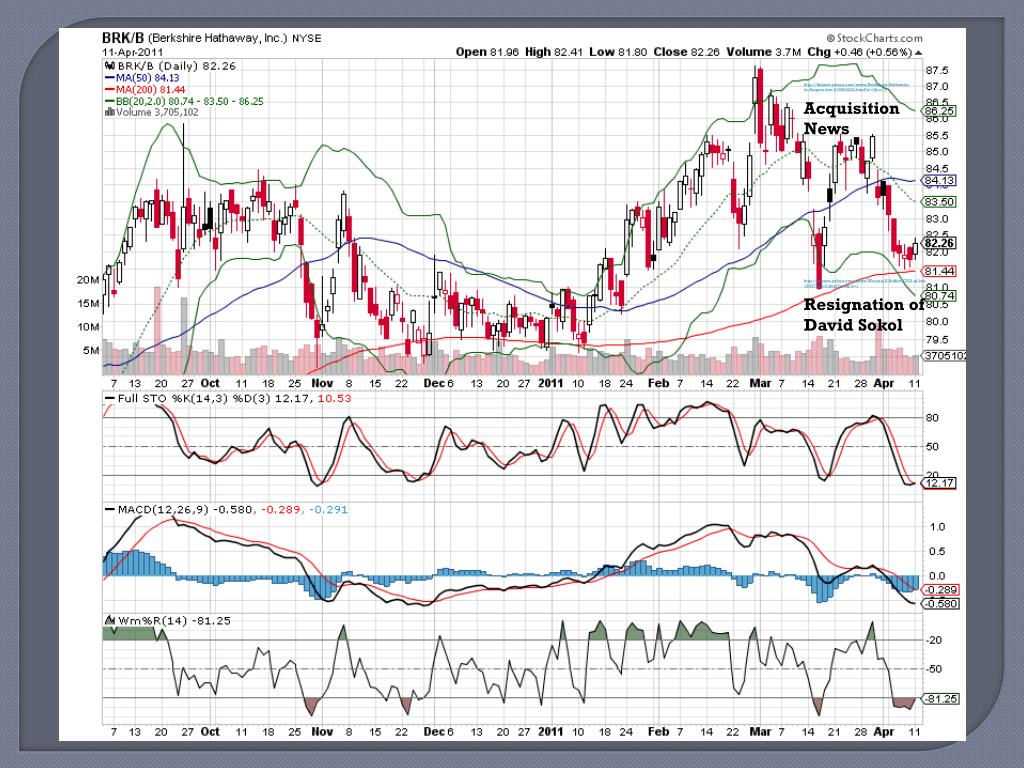The width and height of the screenshot is (1024, 768).
Task: Click the 84.13 price tag on right axis
Action: [x=939, y=180]
